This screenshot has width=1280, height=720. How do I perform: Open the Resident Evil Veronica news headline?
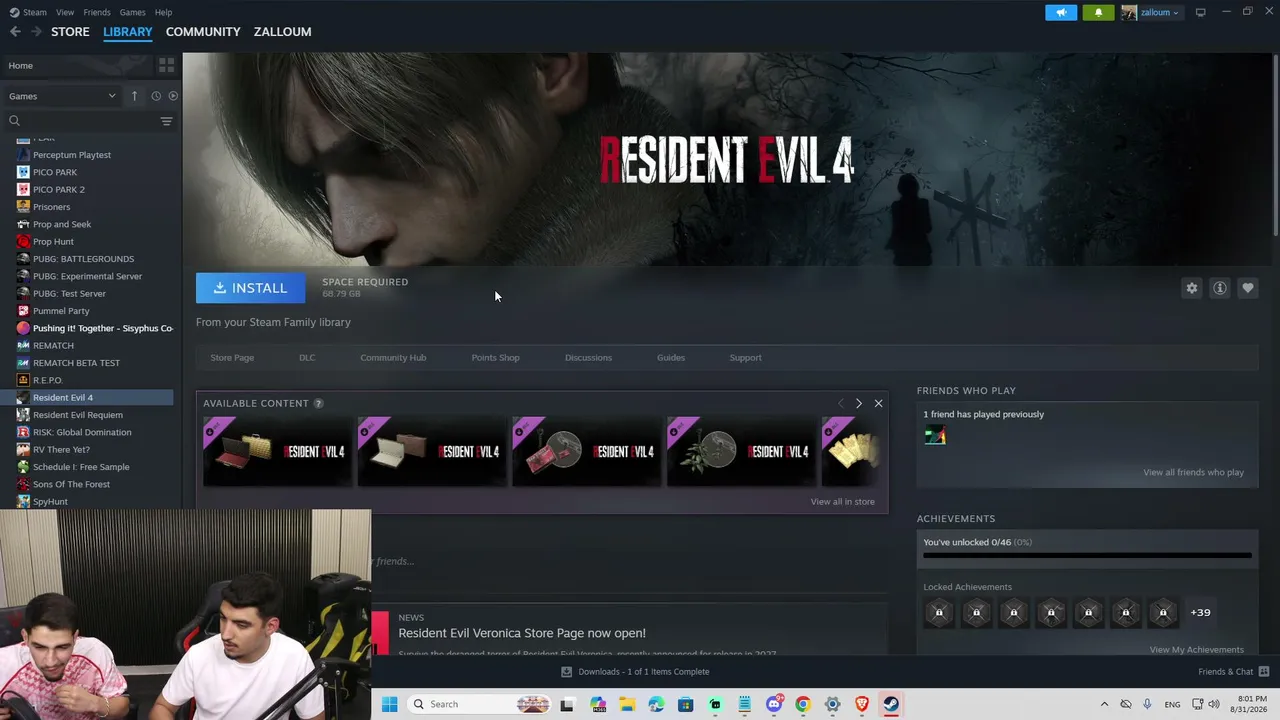(x=522, y=633)
